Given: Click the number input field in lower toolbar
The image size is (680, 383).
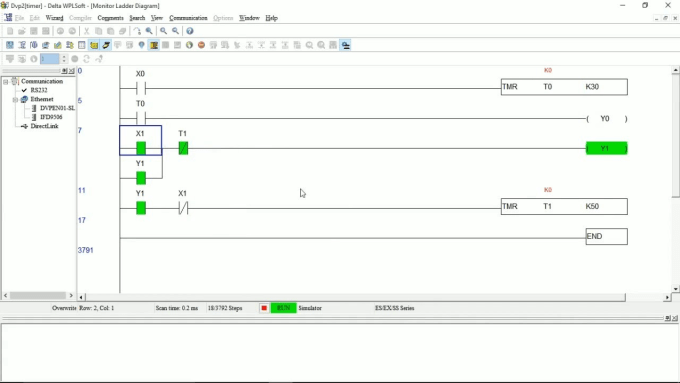Looking at the screenshot, I should [x=50, y=59].
